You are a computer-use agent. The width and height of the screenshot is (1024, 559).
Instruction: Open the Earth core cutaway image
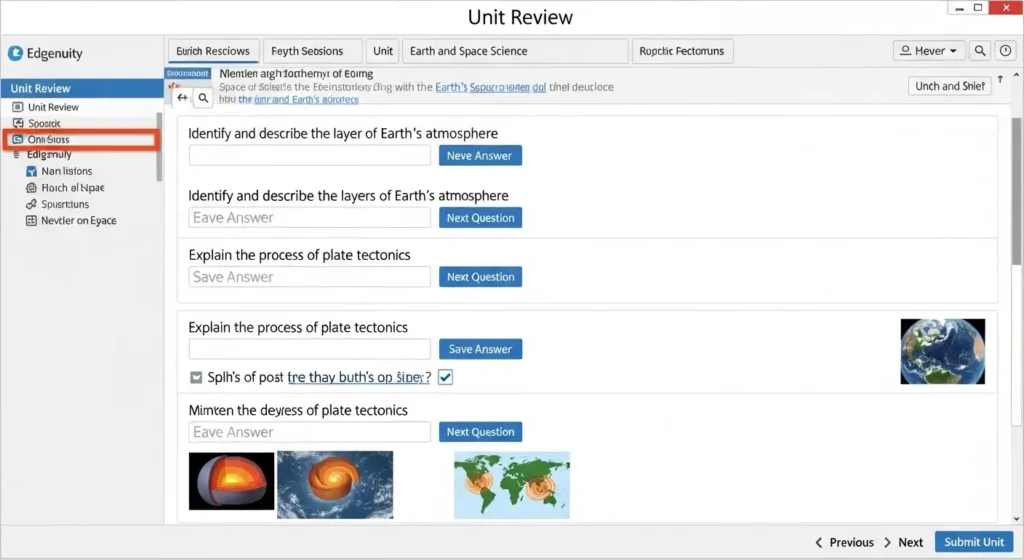click(x=231, y=481)
